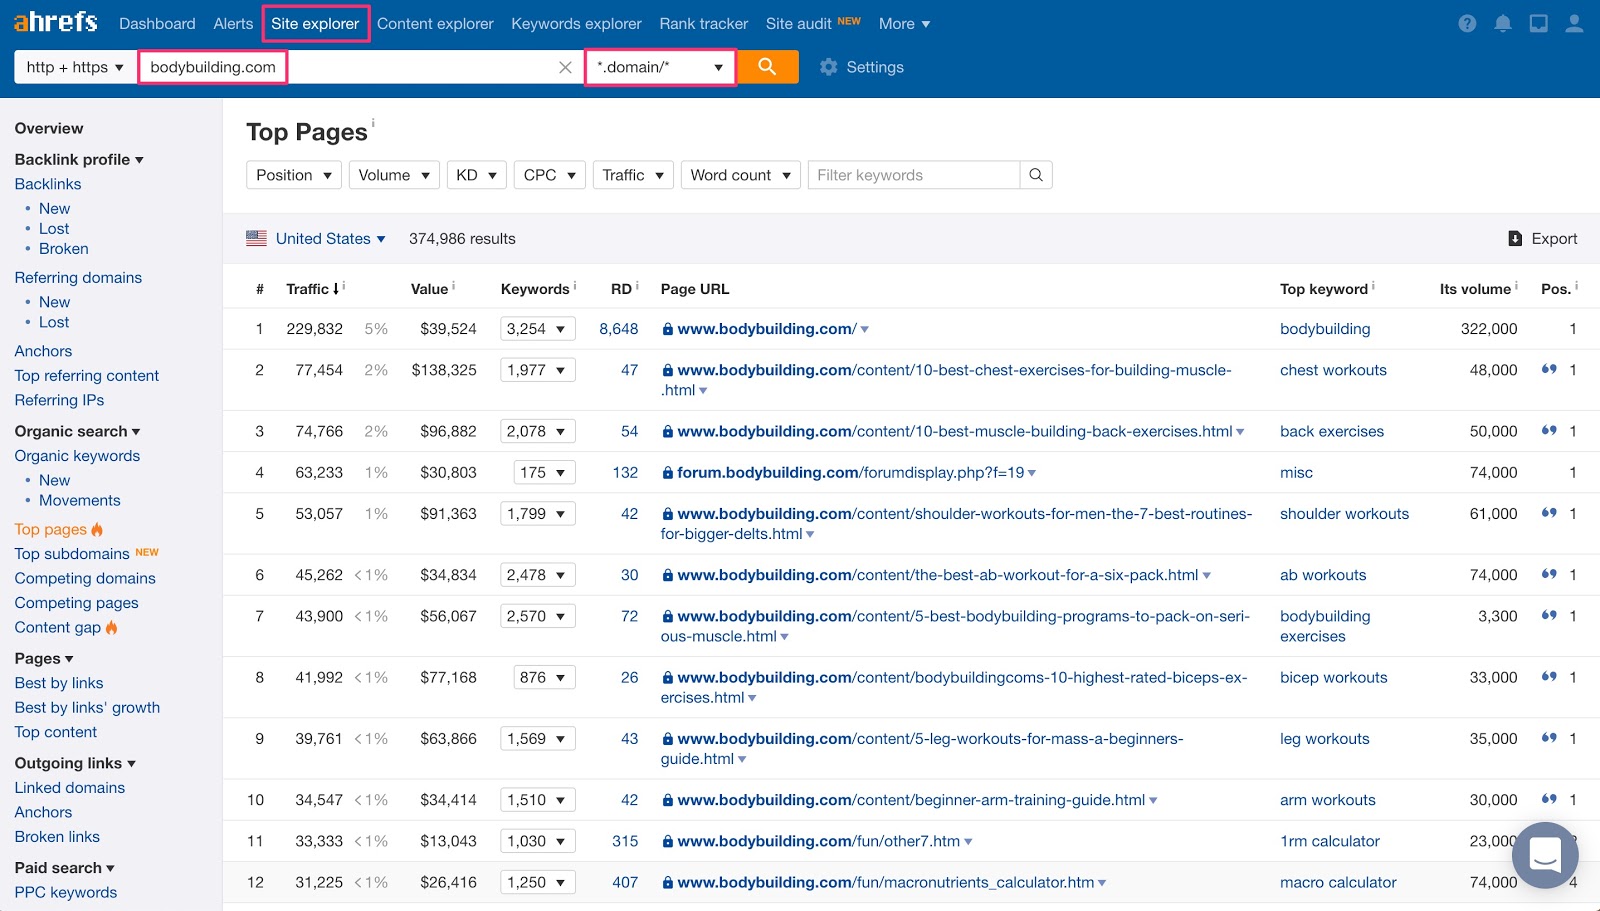This screenshot has width=1600, height=911.
Task: Click the Export download icon
Action: coord(1515,239)
